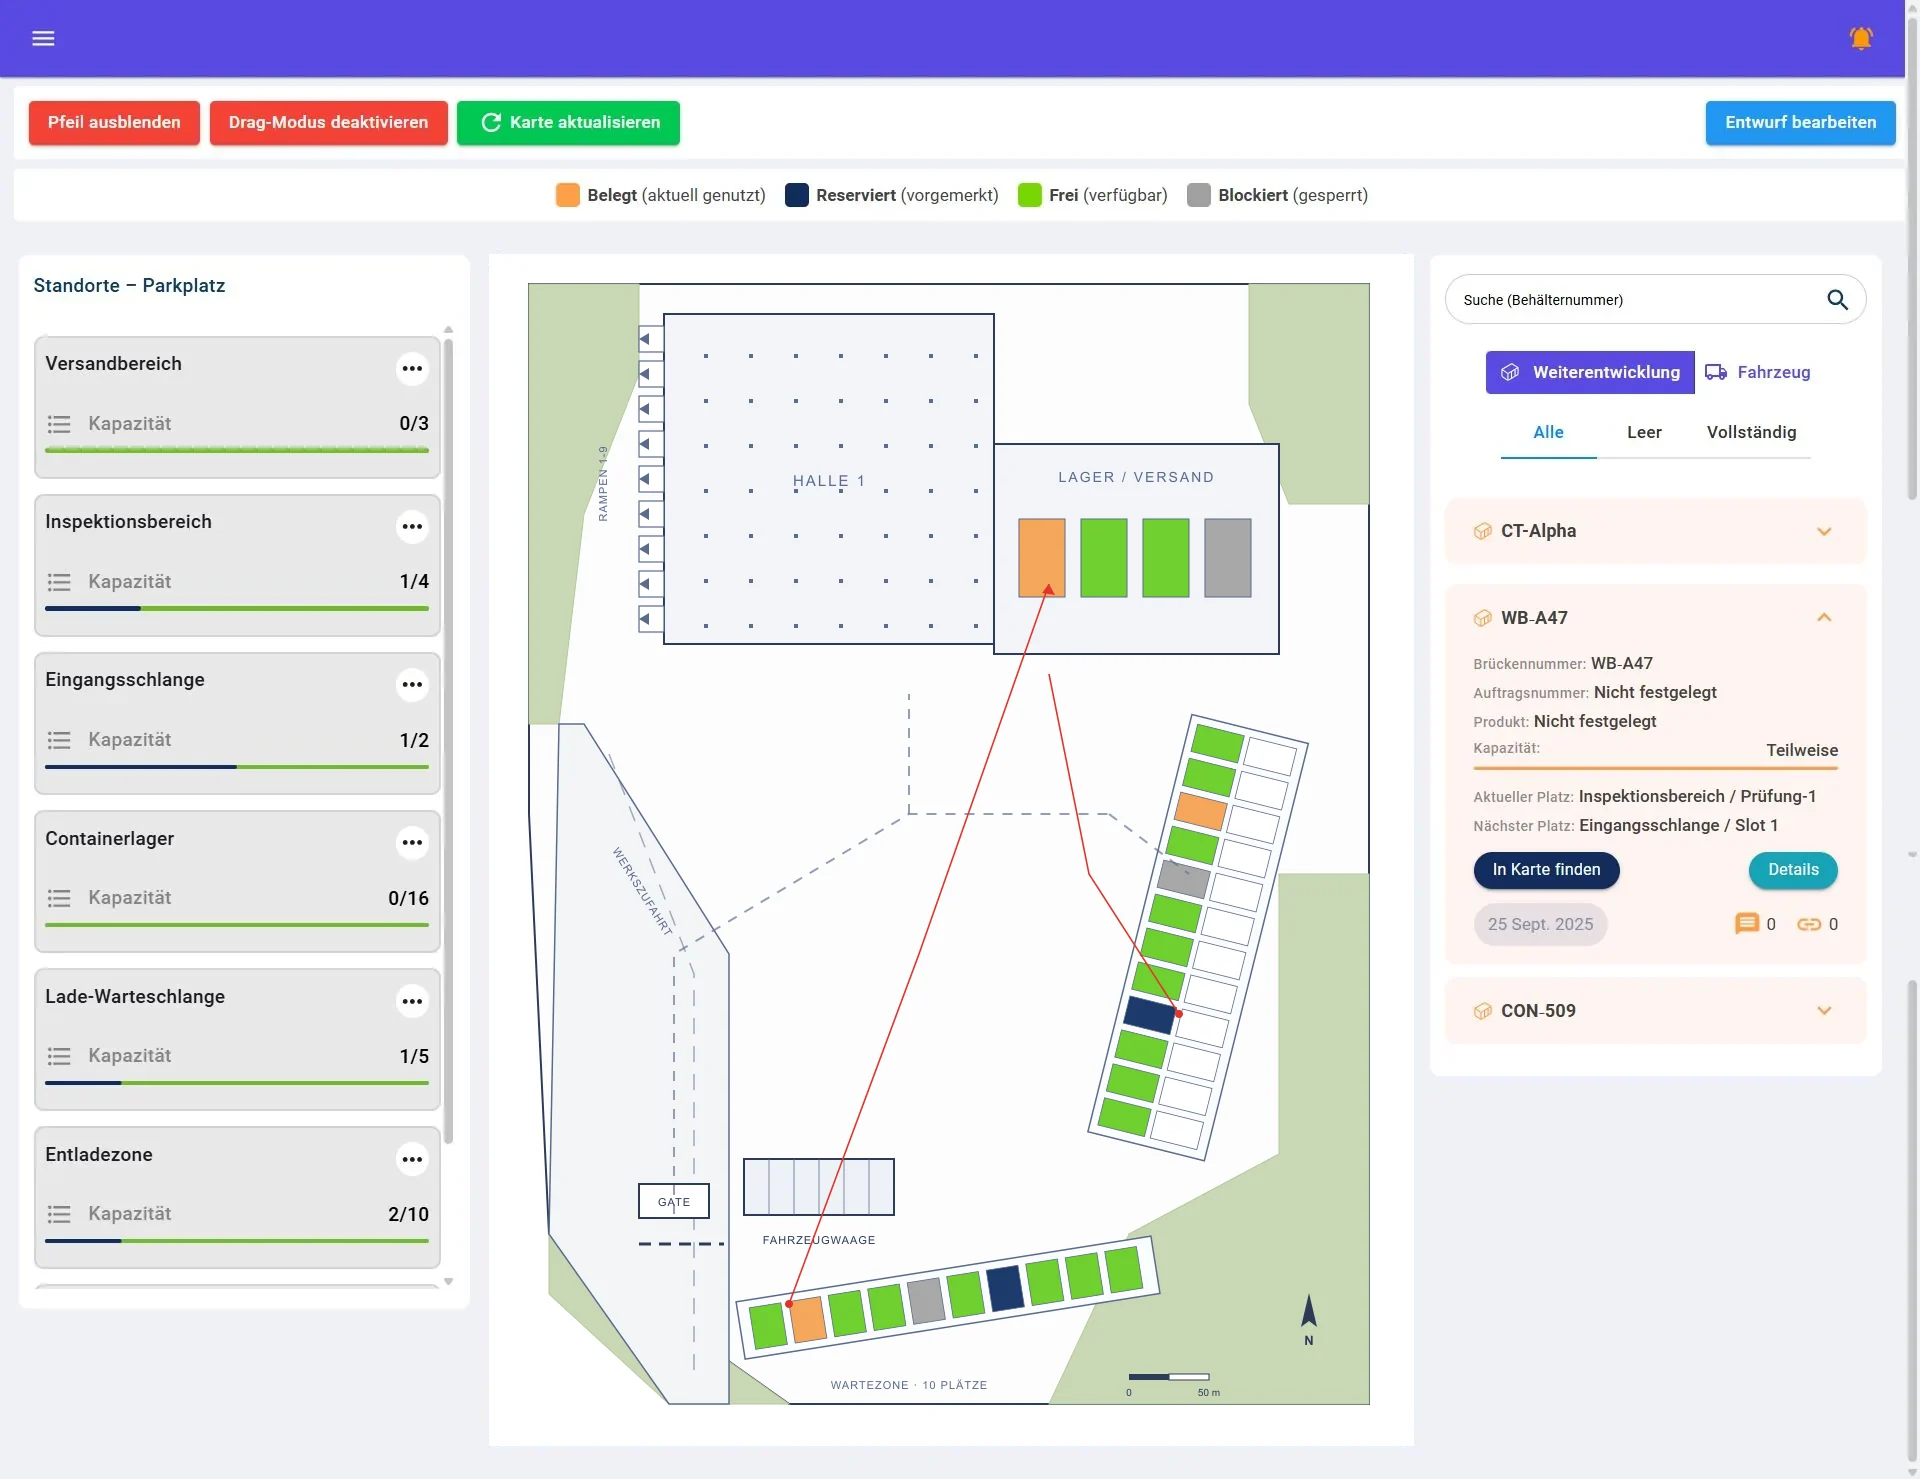Screen dimensions: 1920x1479
Task: Click gray blocked slot in Lager / Versand
Action: (x=1227, y=558)
